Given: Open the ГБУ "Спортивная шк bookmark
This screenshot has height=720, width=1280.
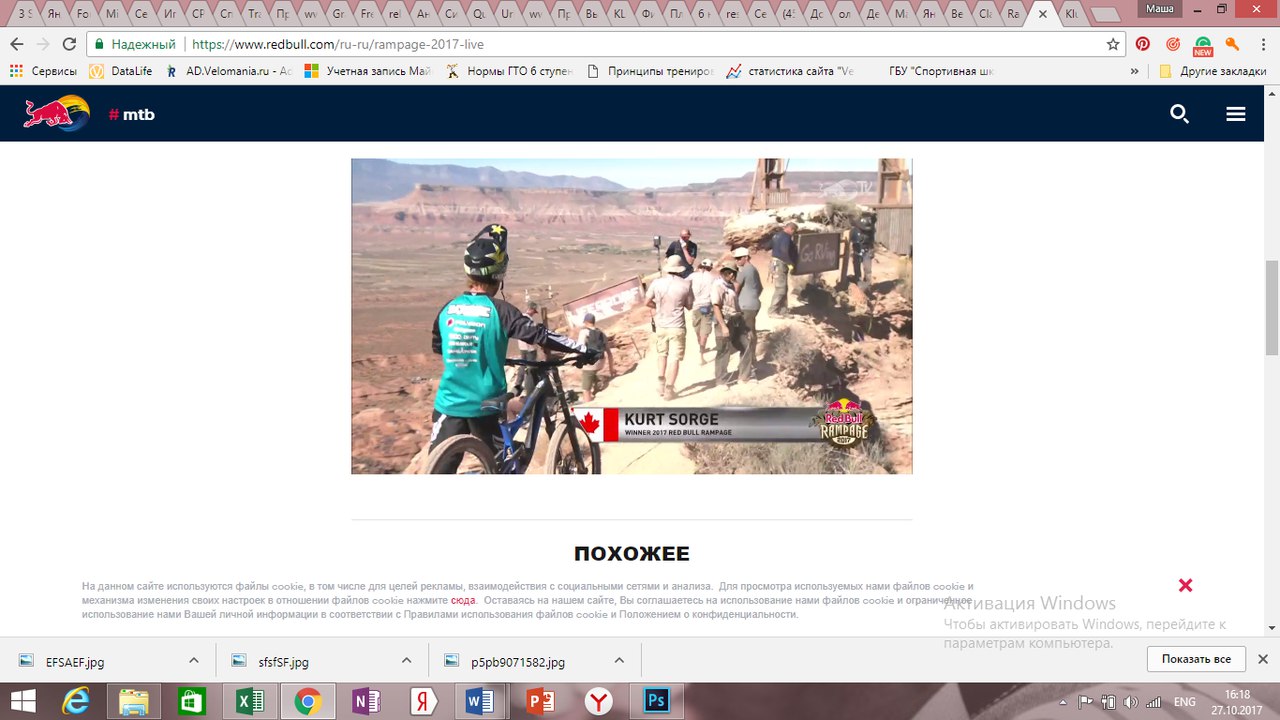Looking at the screenshot, I should coord(943,71).
